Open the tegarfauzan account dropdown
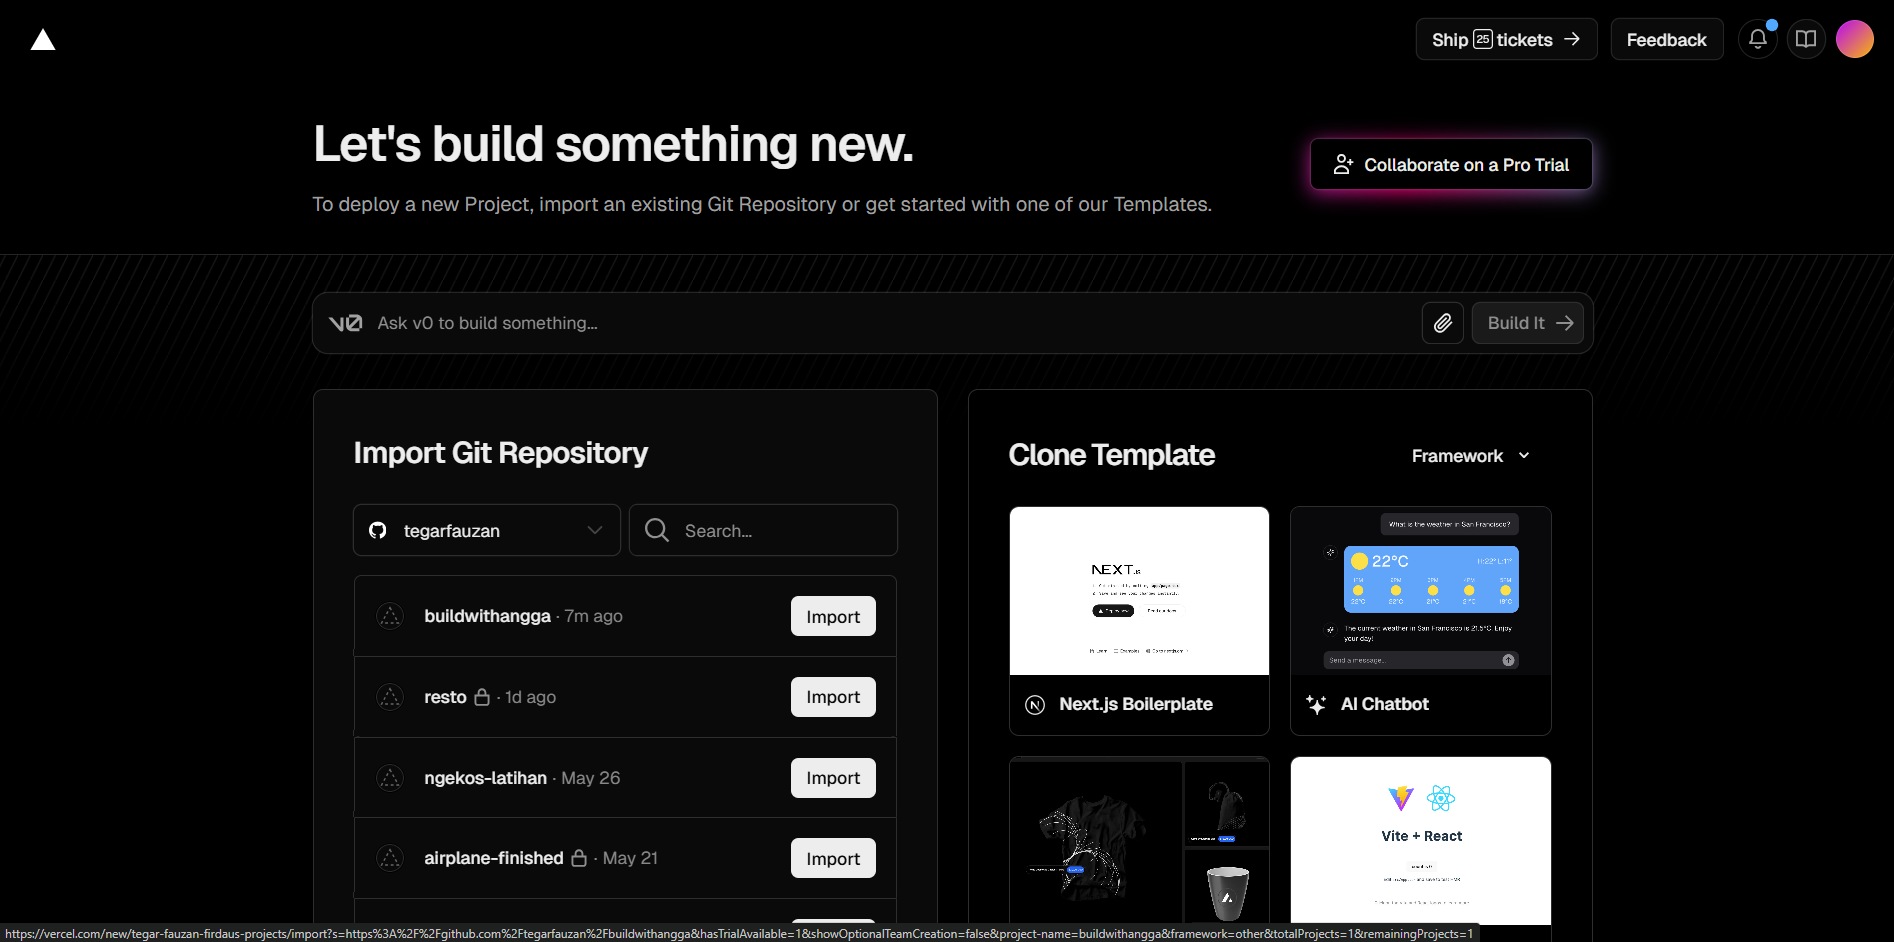Image resolution: width=1894 pixels, height=942 pixels. pos(487,530)
